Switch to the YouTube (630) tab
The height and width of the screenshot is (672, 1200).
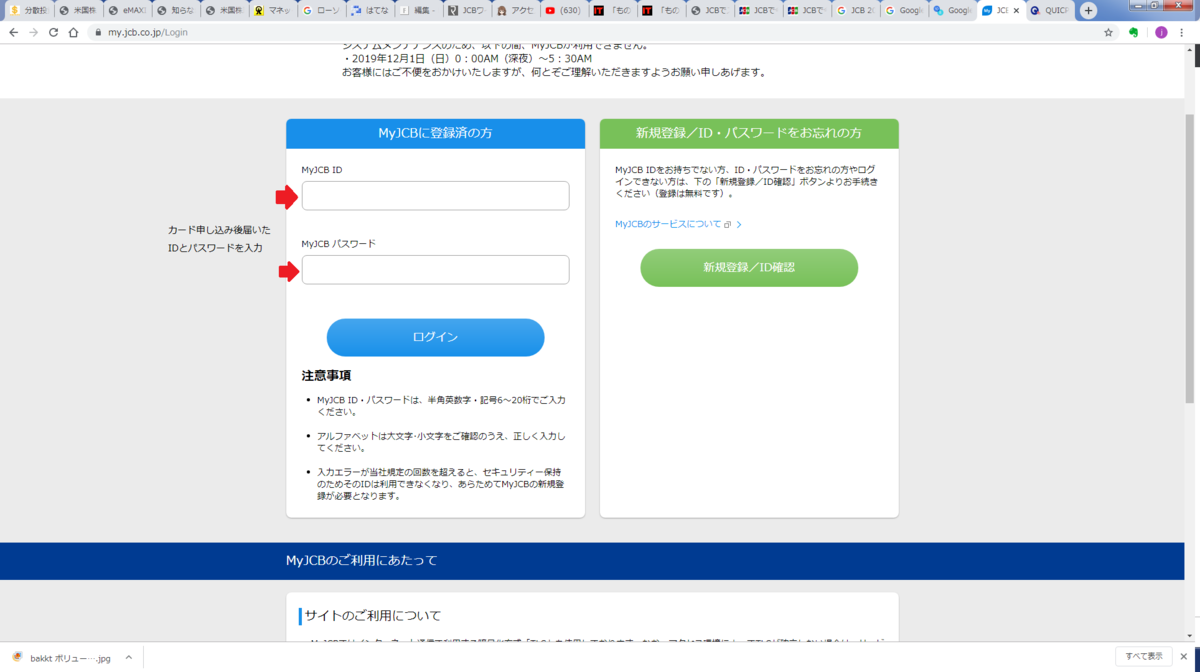[564, 11]
